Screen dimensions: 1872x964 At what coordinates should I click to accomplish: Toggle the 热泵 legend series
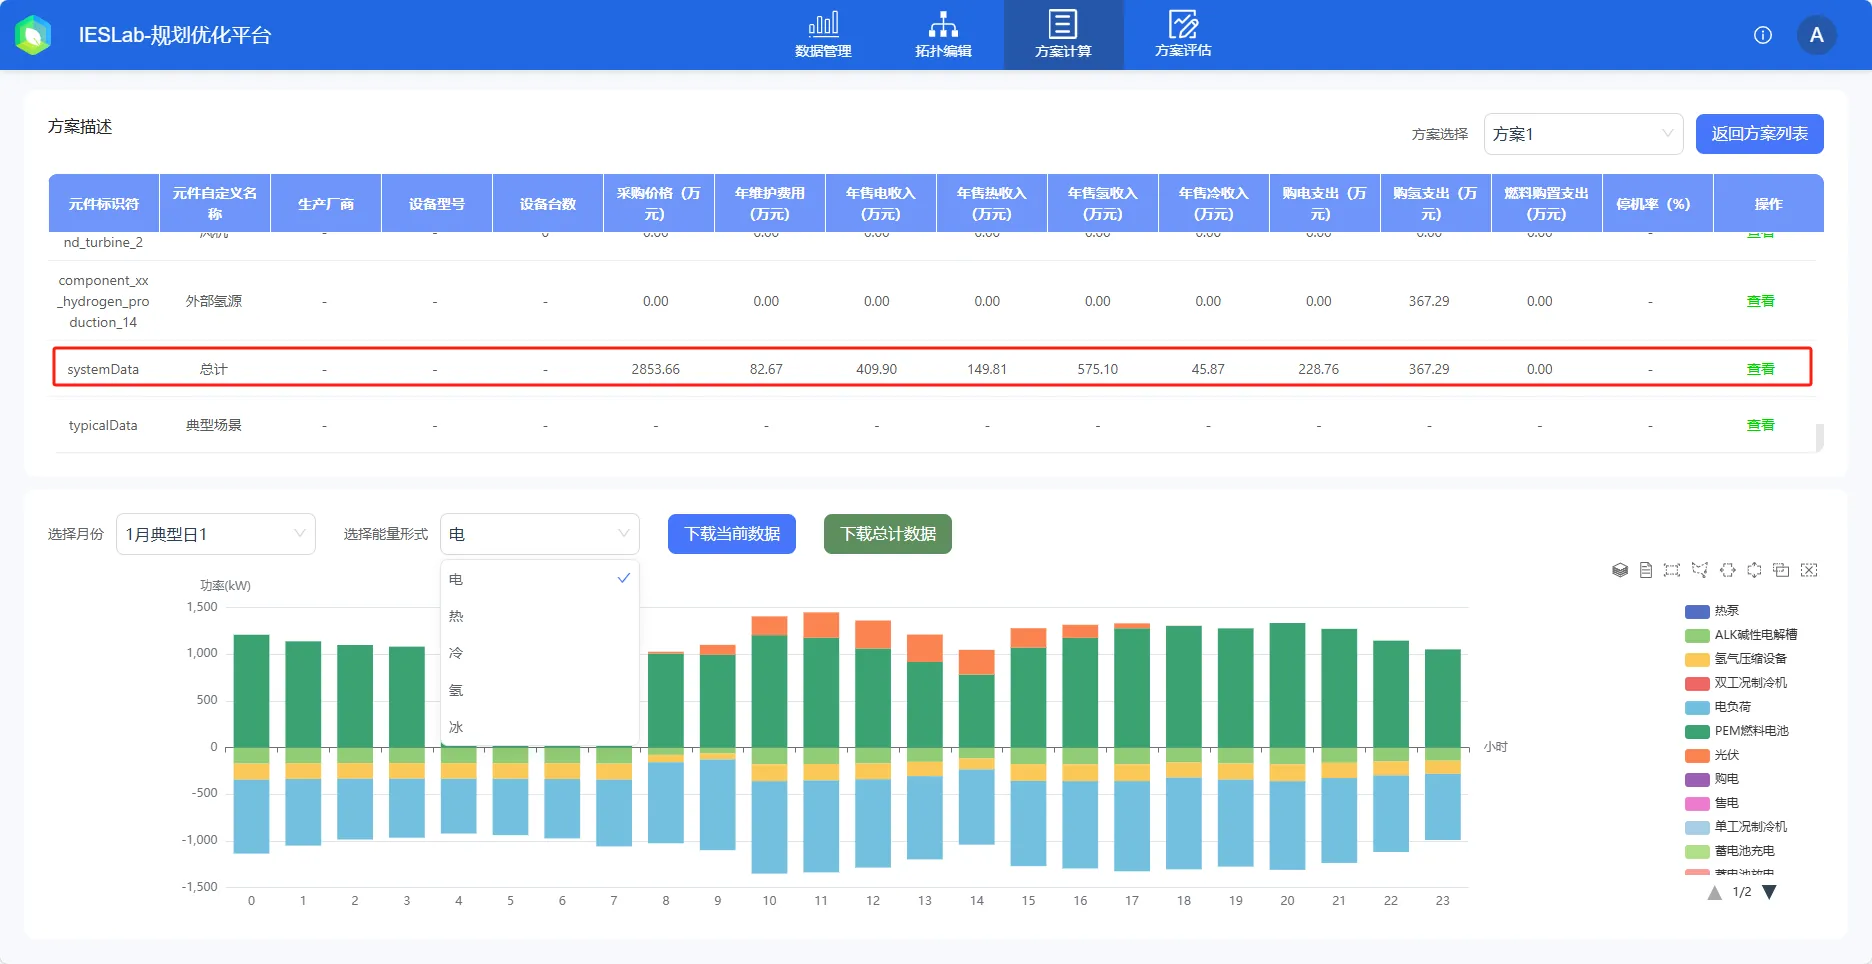pos(1712,611)
